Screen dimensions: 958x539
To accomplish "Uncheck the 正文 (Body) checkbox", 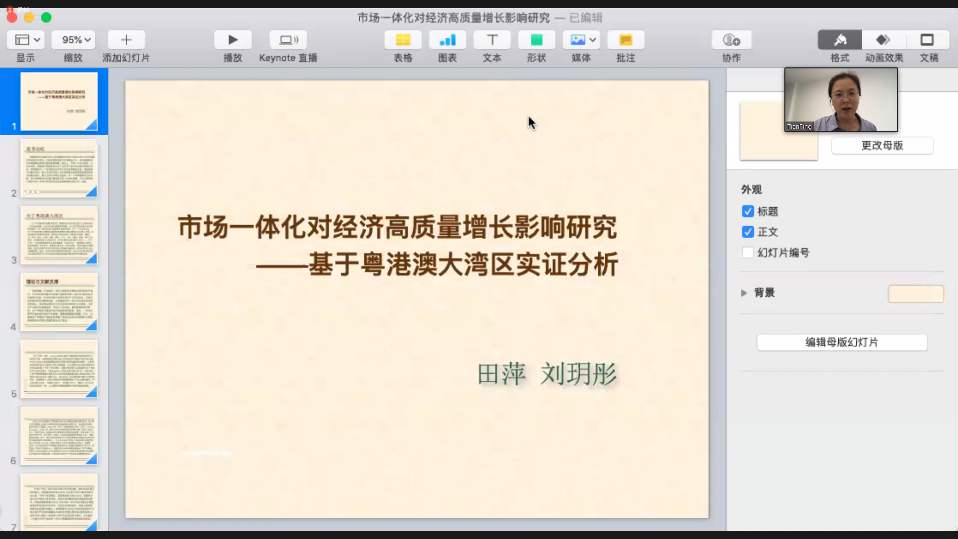I will pyautogui.click(x=748, y=232).
